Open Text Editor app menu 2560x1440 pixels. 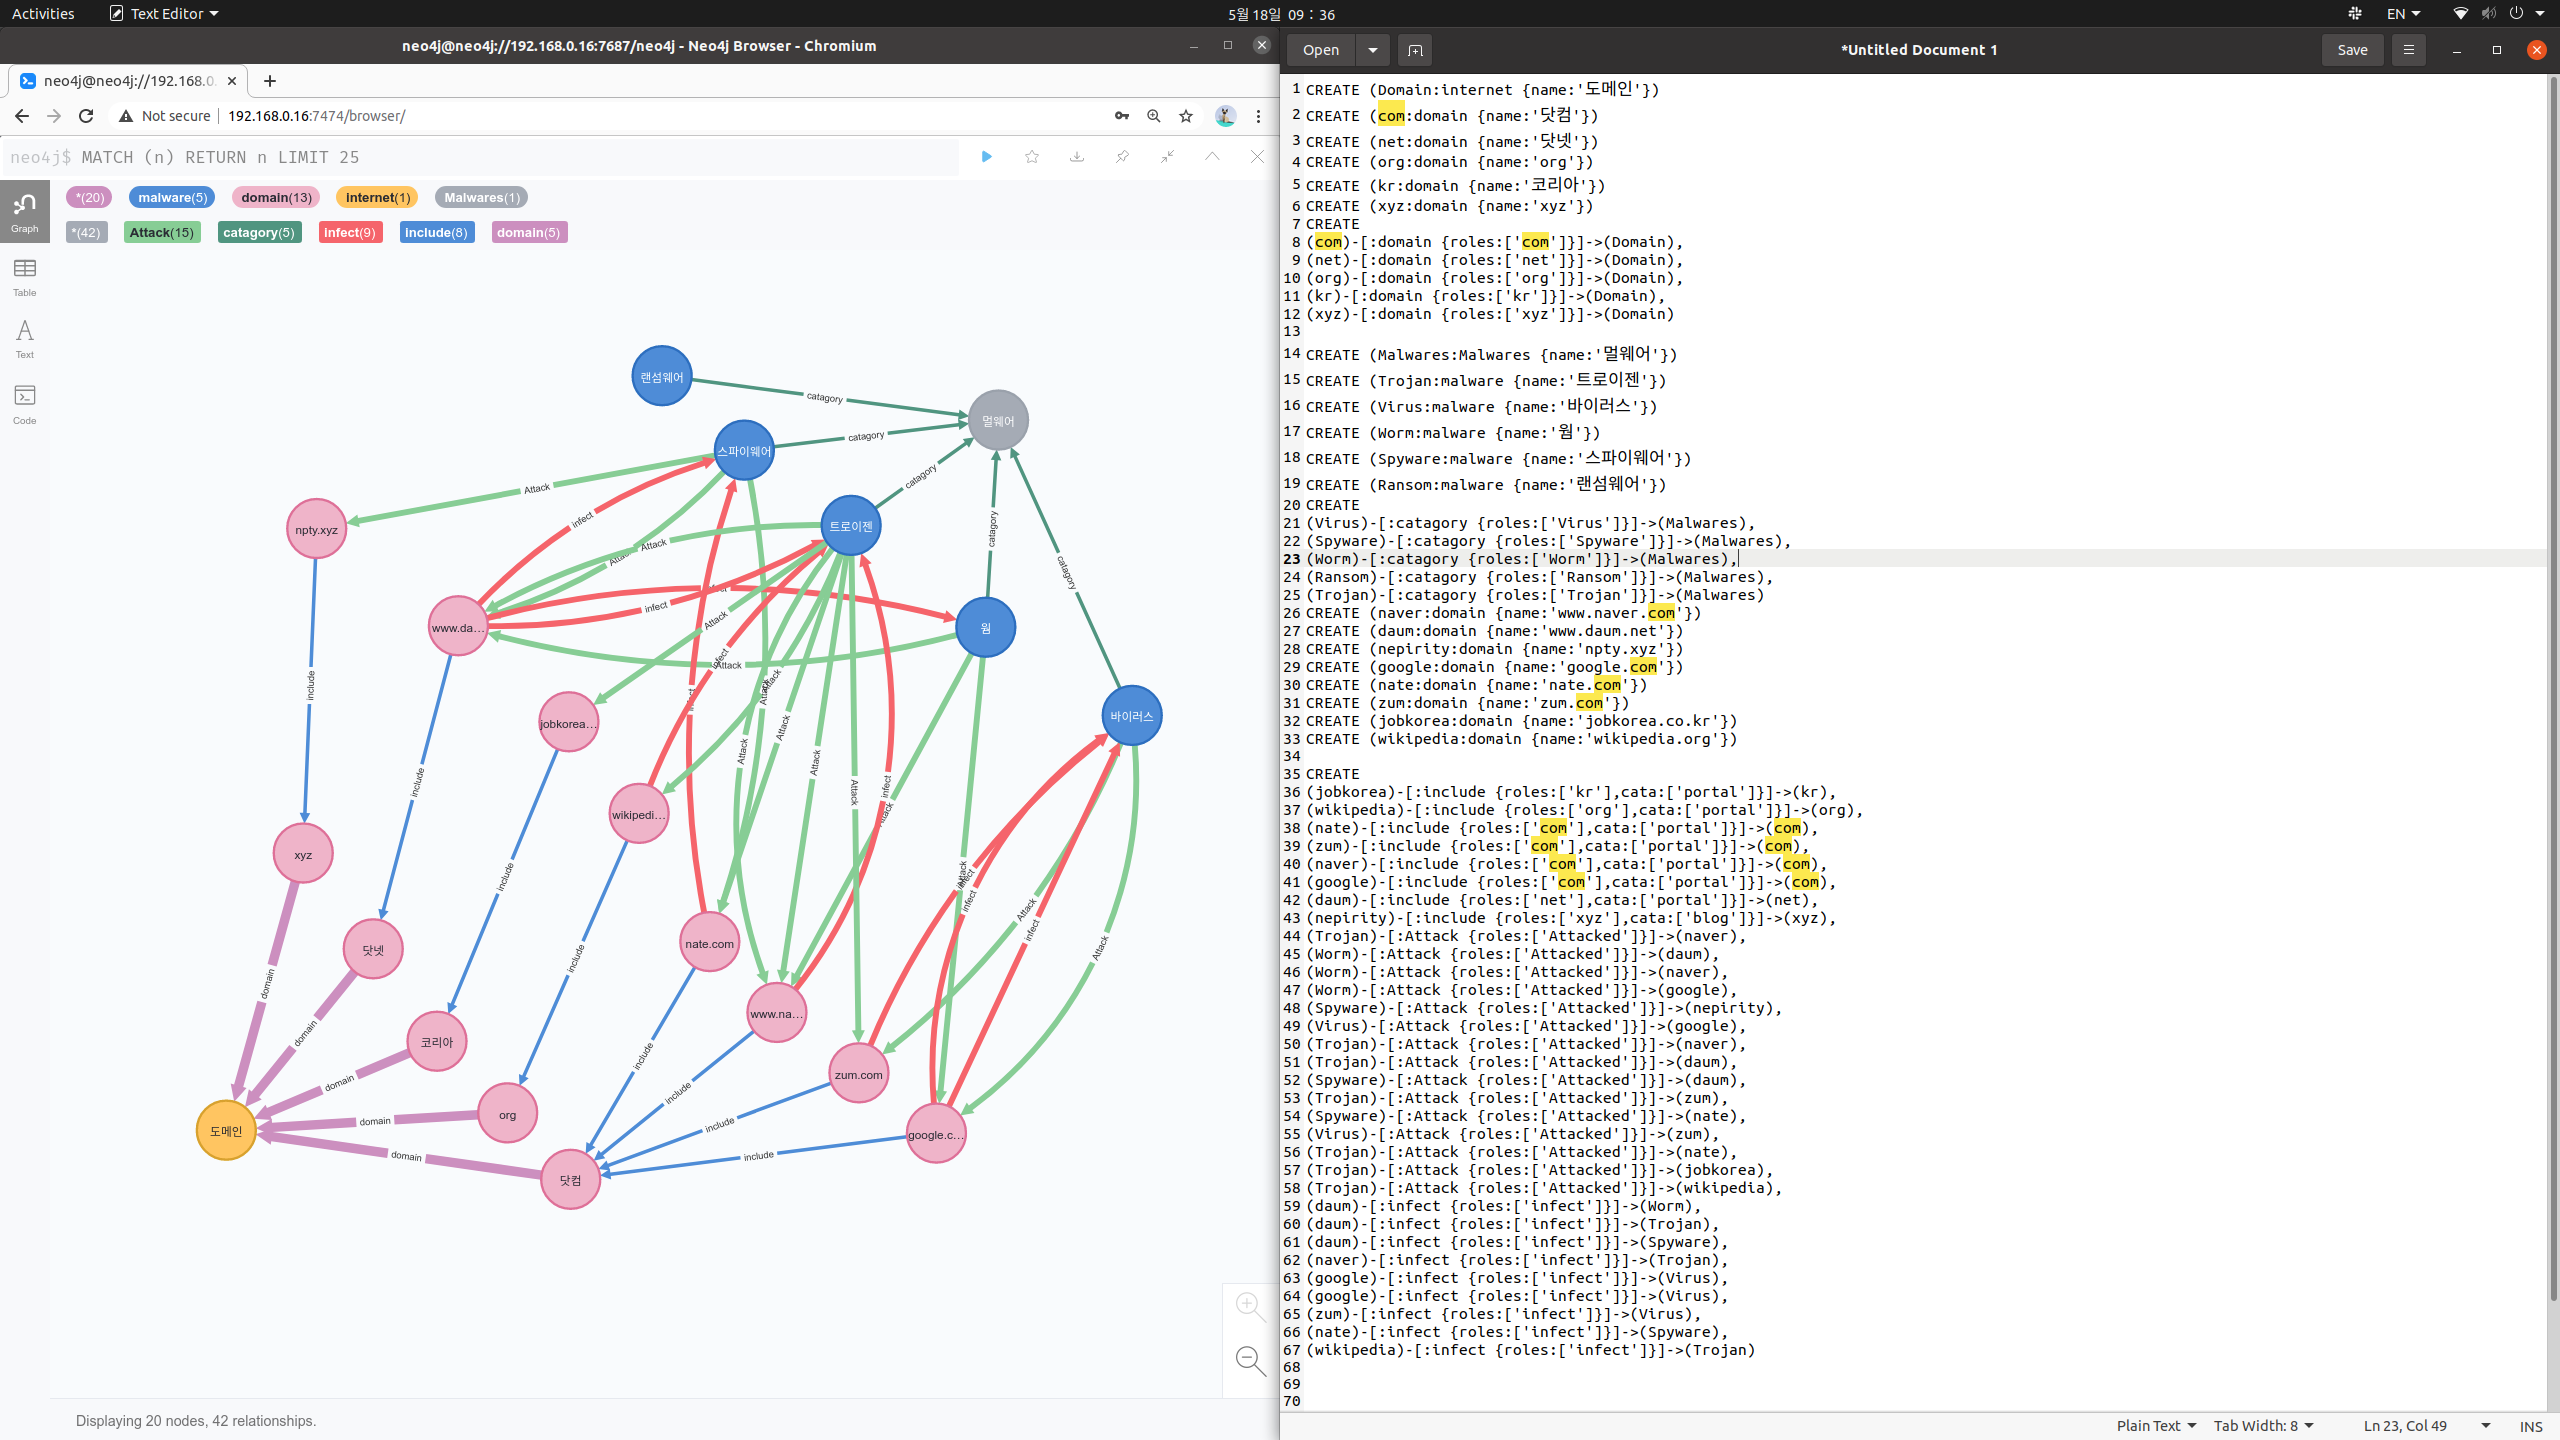(164, 14)
